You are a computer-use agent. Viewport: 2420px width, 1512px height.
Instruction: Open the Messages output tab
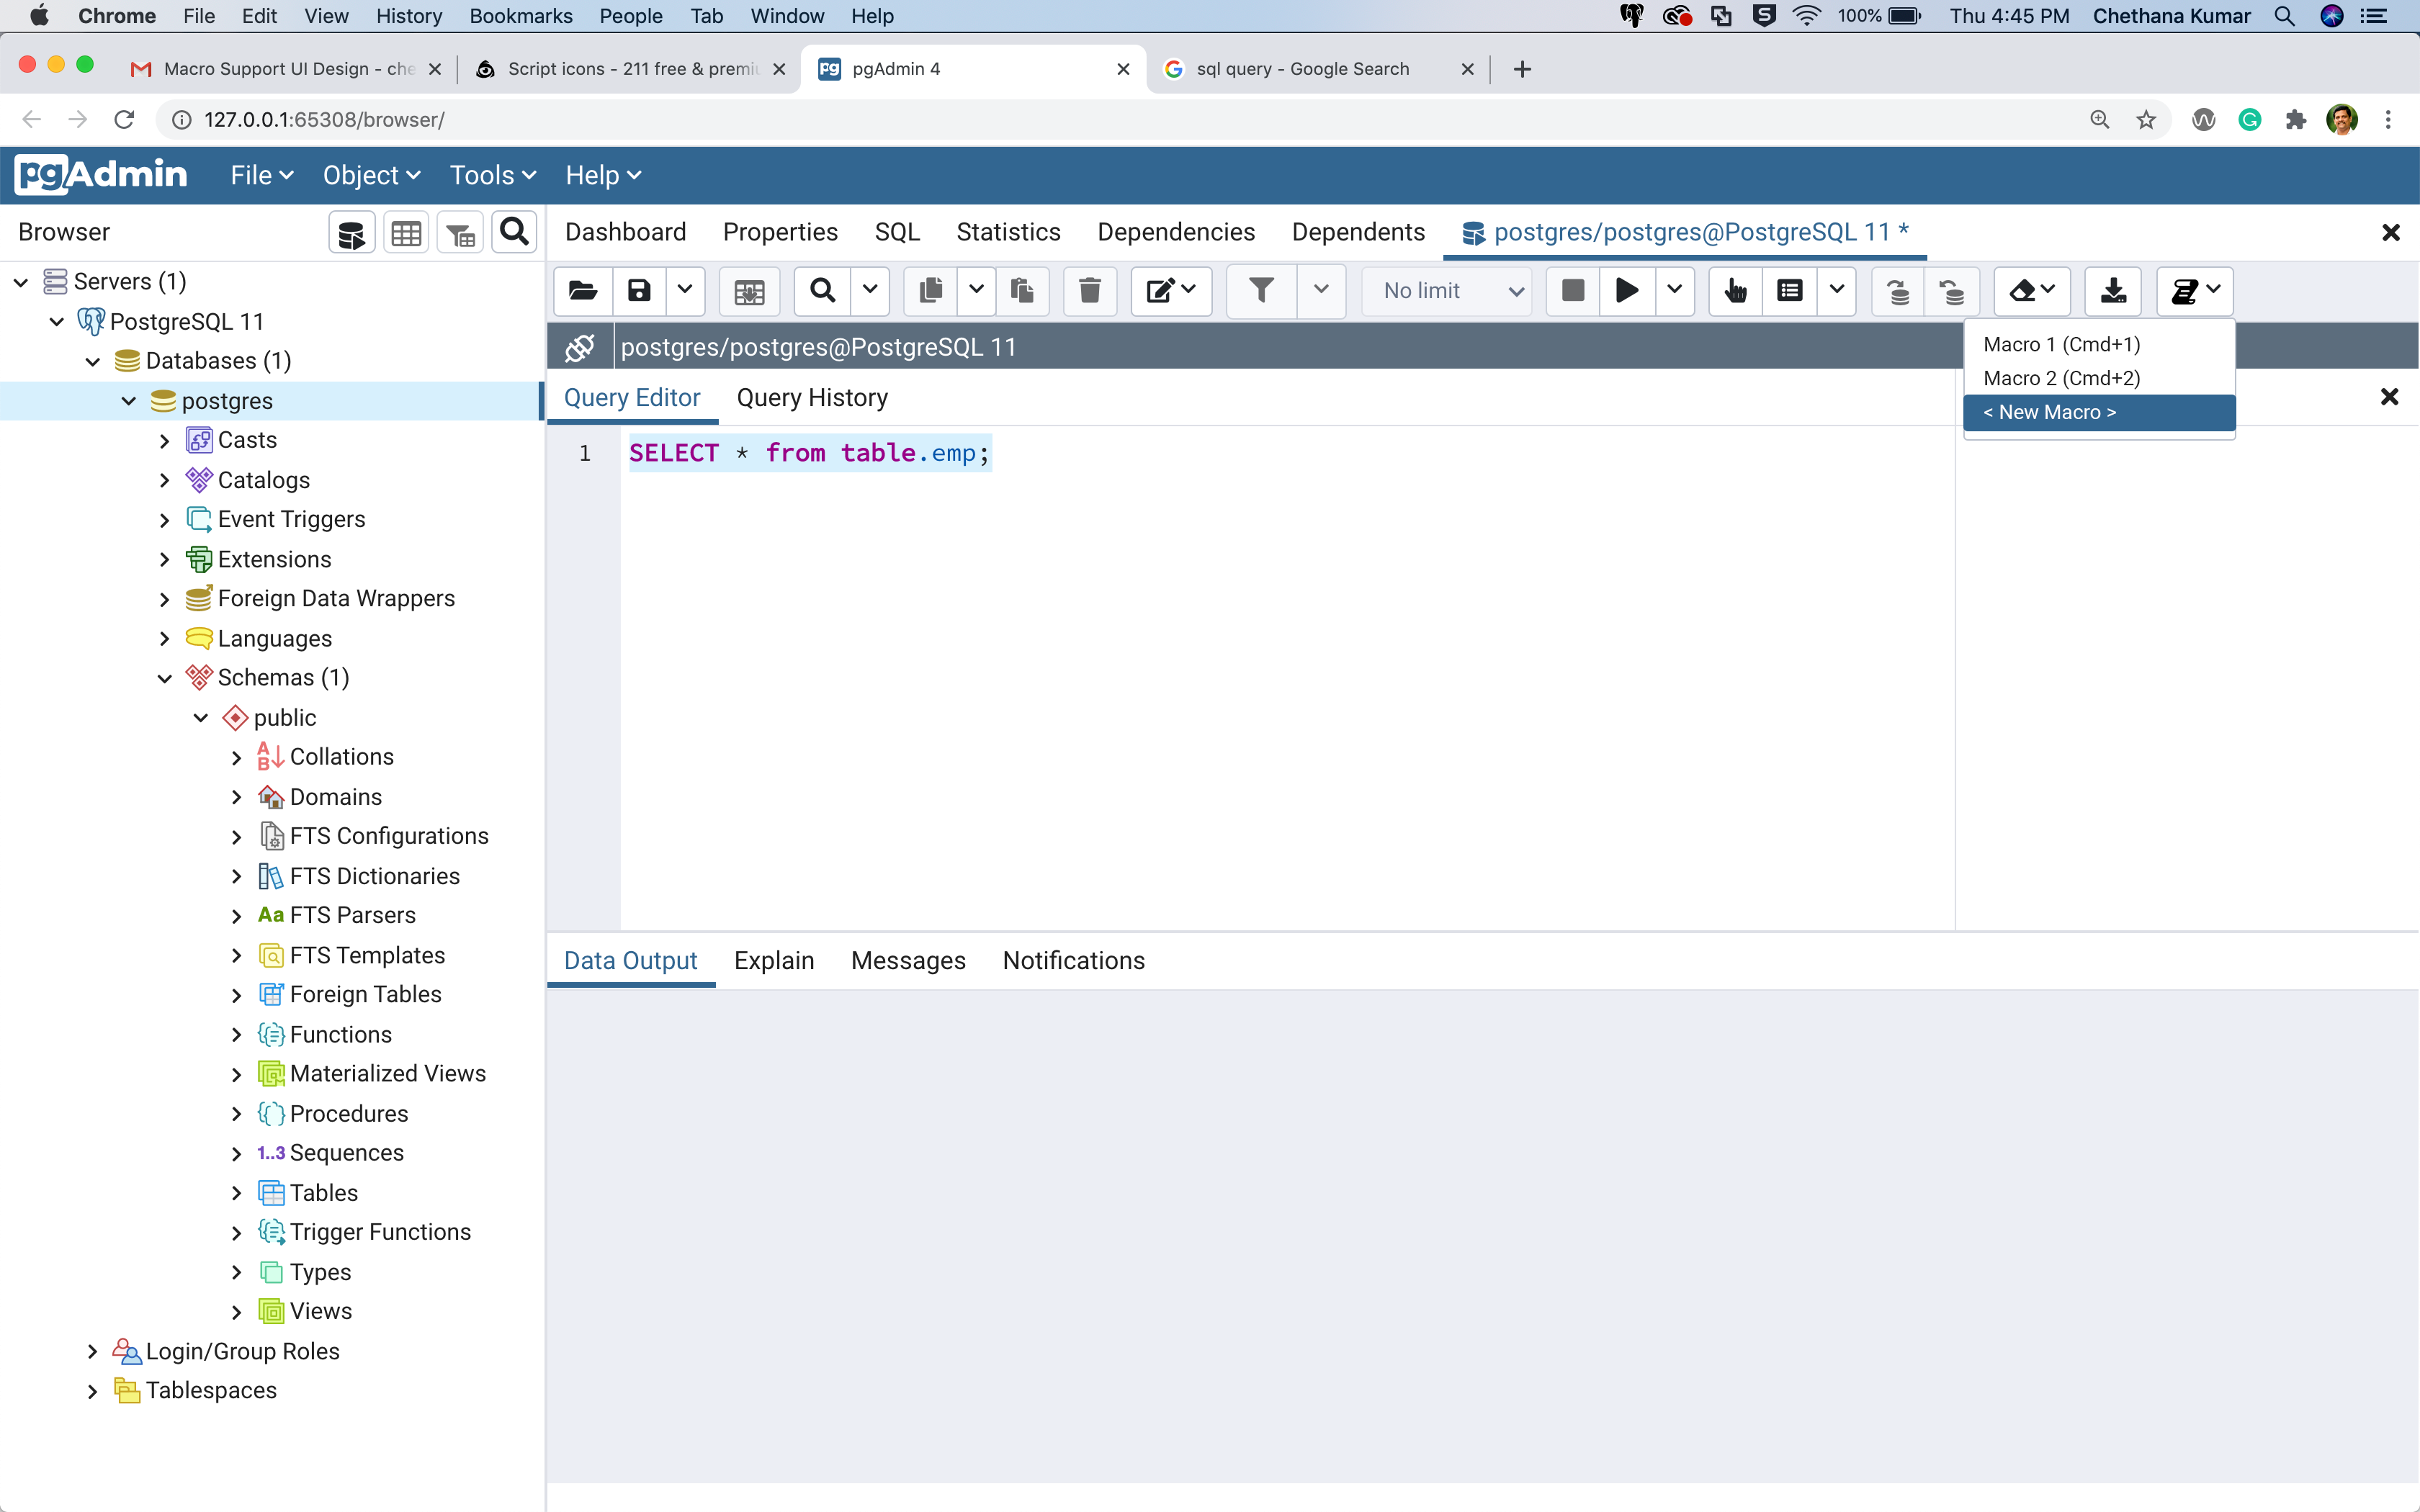pos(908,960)
